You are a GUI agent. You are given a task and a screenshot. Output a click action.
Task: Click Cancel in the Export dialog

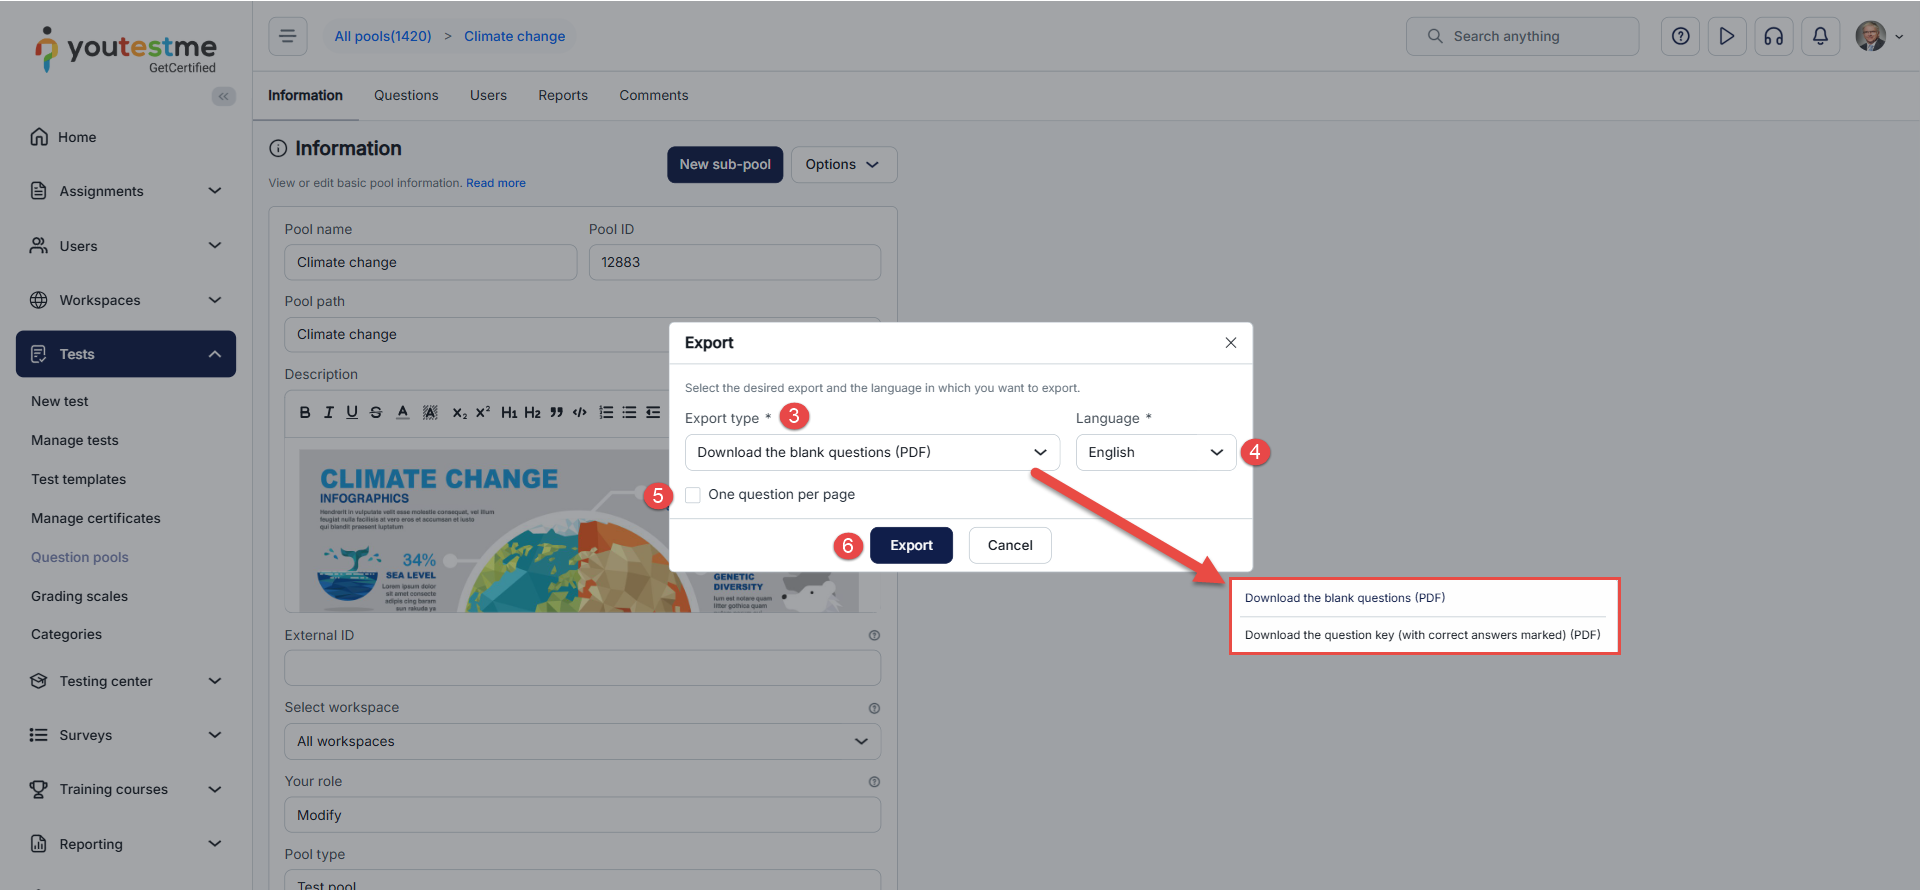click(x=1009, y=545)
